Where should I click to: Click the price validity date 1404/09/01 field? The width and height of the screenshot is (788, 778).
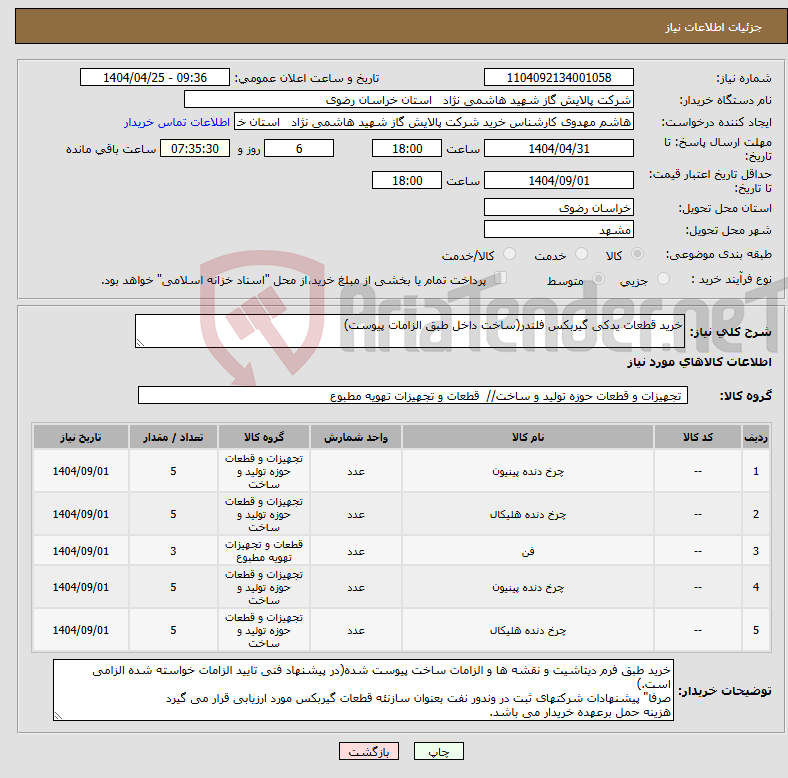pos(558,180)
